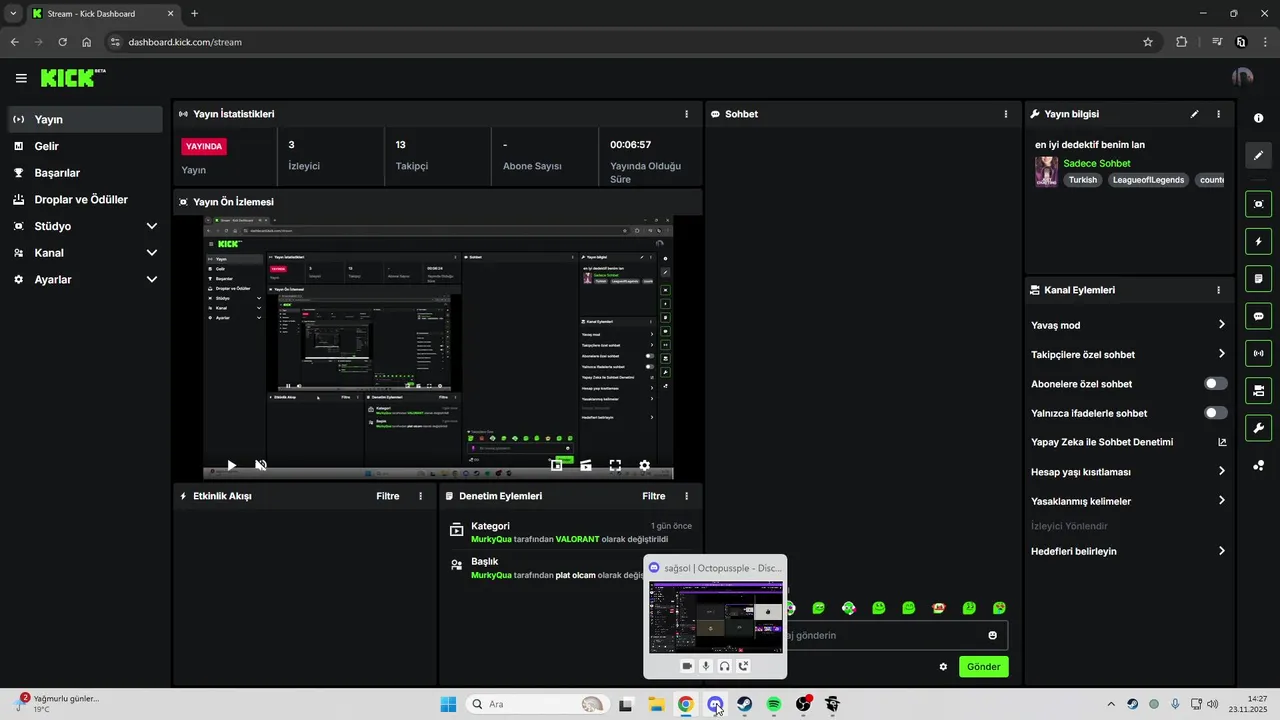
Task: Open Yayın bilgisi three-dot menu
Action: point(1218,114)
